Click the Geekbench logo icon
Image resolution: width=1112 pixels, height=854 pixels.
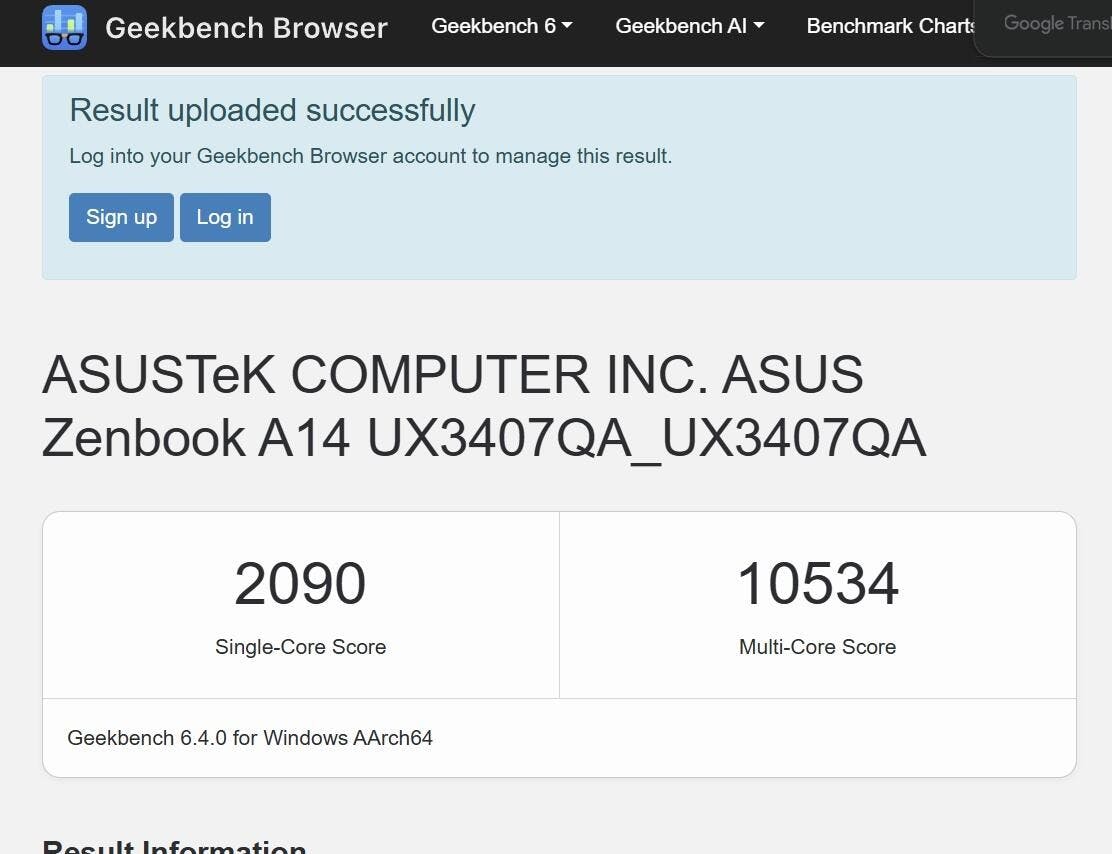(65, 28)
